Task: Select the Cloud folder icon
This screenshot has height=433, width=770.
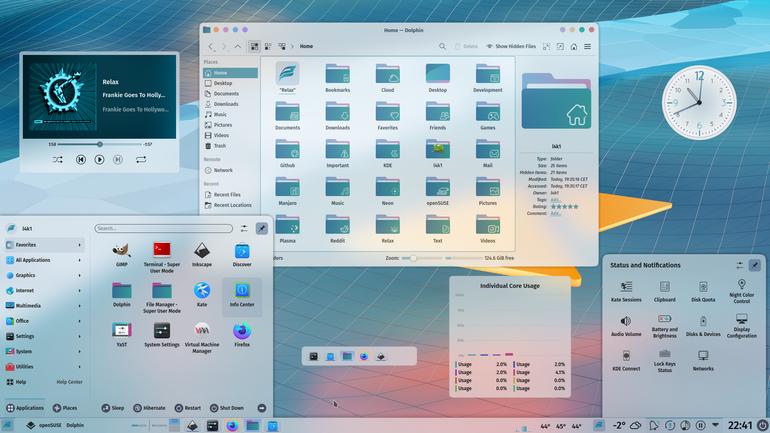Action: 387,74
